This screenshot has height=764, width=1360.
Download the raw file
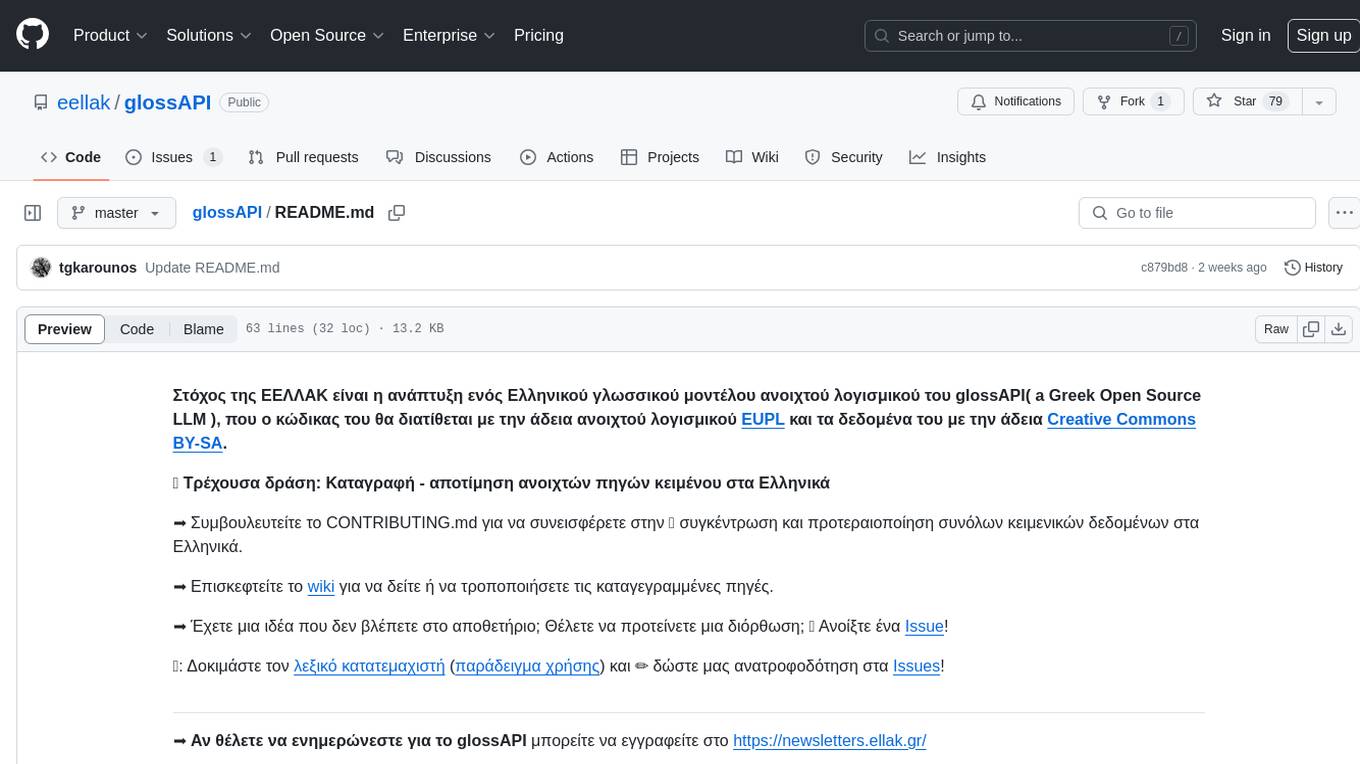[x=1339, y=329]
